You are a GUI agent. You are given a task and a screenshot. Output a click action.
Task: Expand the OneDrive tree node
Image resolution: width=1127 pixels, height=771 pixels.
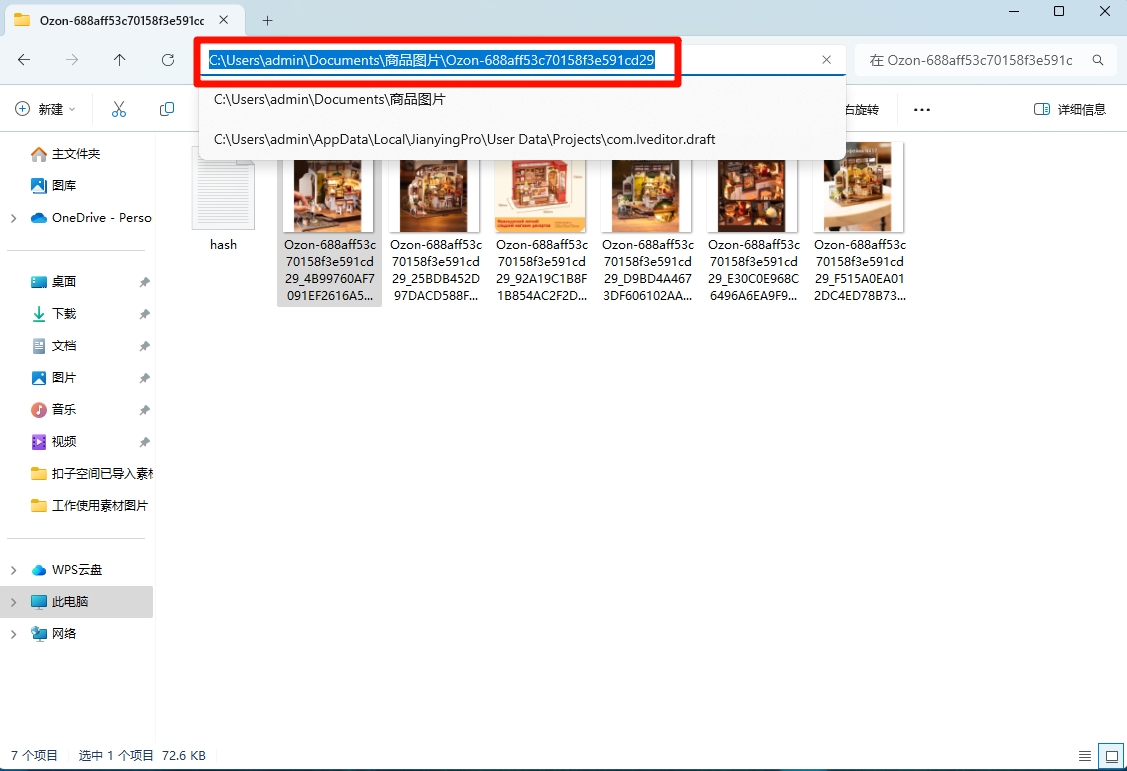(13, 218)
